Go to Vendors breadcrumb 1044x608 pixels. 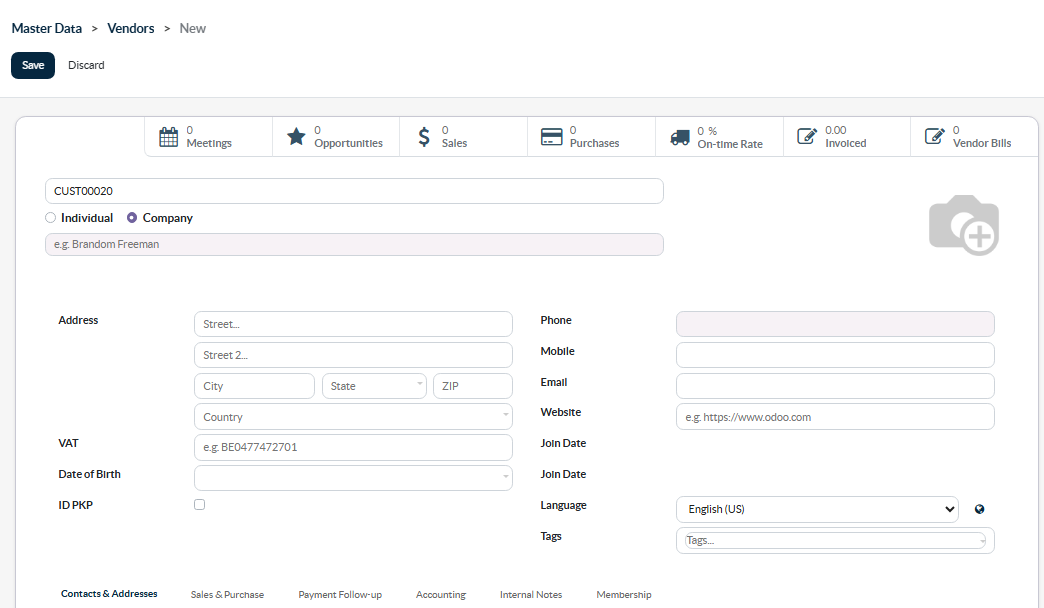coord(130,28)
